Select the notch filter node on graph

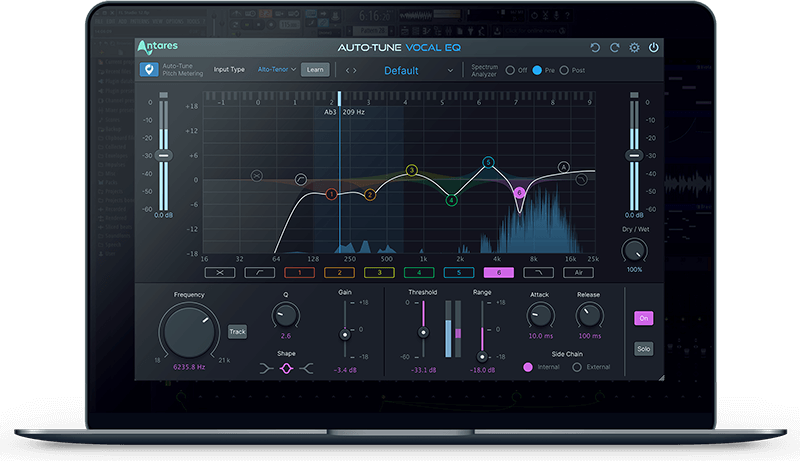click(x=257, y=176)
